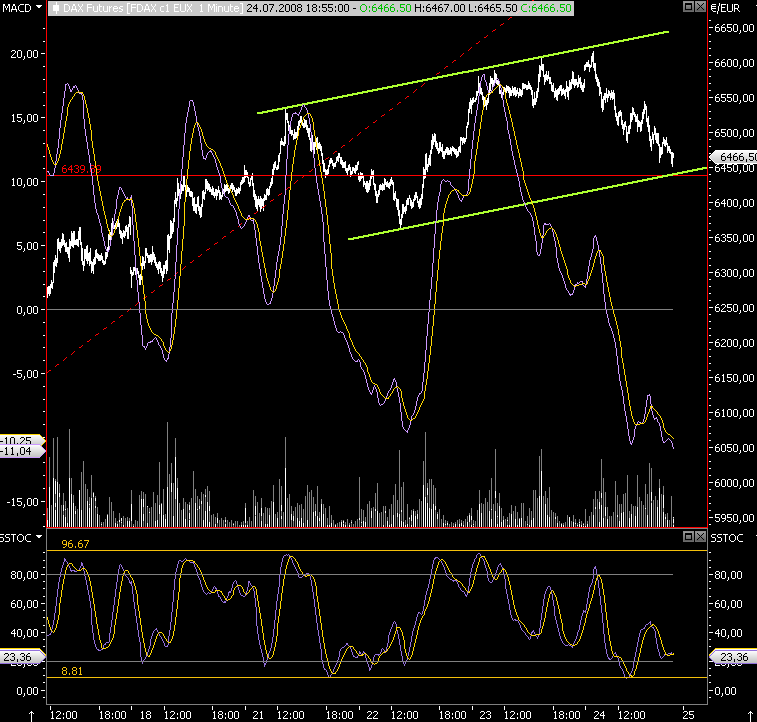Click the 6600,00 price scale label
Viewport: 757px width, 722px height.
pos(734,63)
